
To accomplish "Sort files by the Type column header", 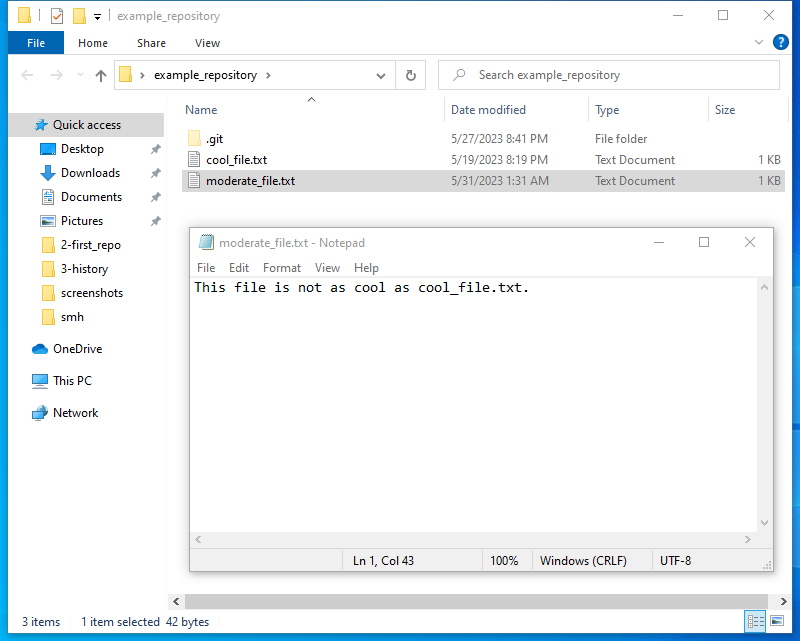I will coord(607,110).
